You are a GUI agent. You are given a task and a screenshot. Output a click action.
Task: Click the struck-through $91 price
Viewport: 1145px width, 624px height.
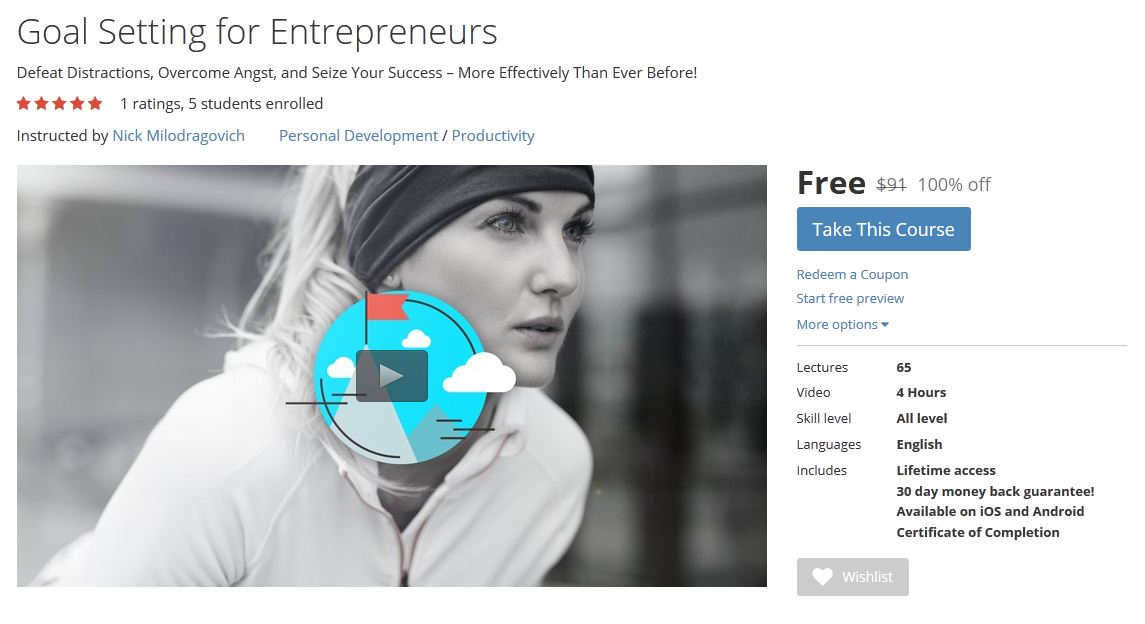pos(891,185)
